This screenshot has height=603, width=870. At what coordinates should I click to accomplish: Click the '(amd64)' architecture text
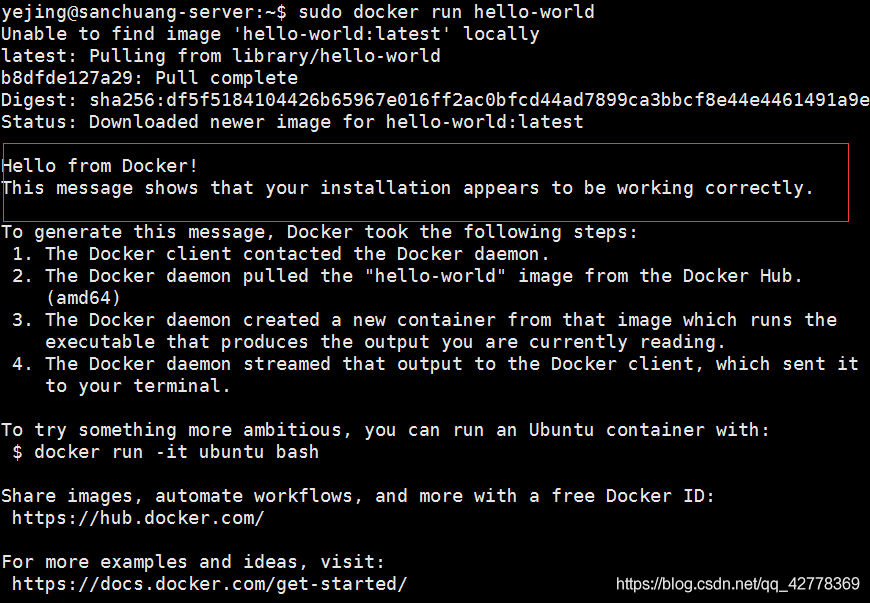83,298
